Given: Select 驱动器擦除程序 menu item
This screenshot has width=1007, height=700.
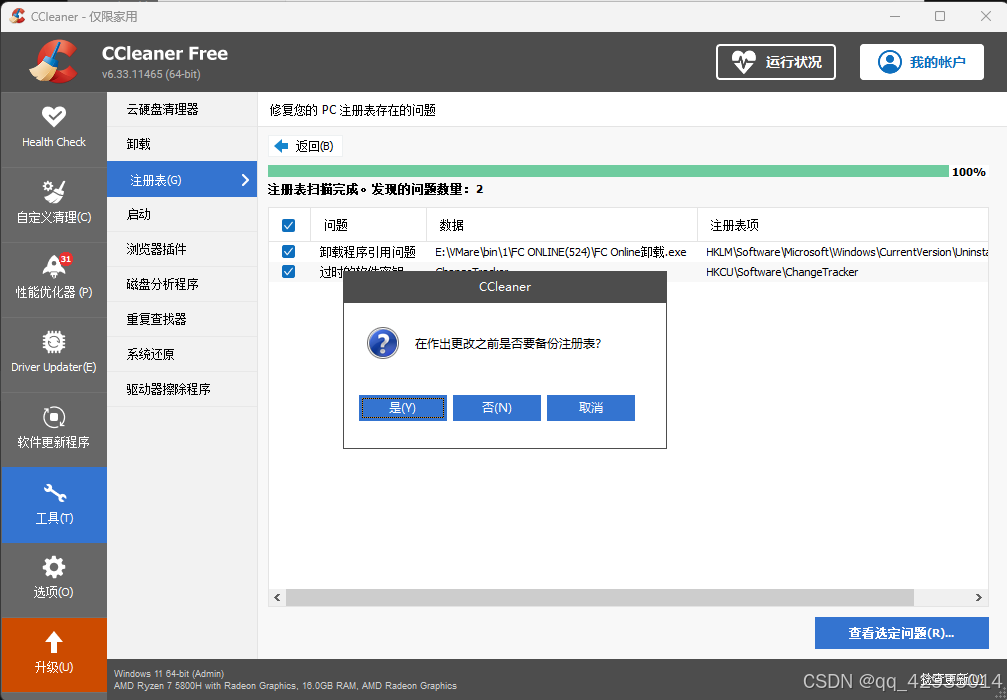Looking at the screenshot, I should point(182,389).
